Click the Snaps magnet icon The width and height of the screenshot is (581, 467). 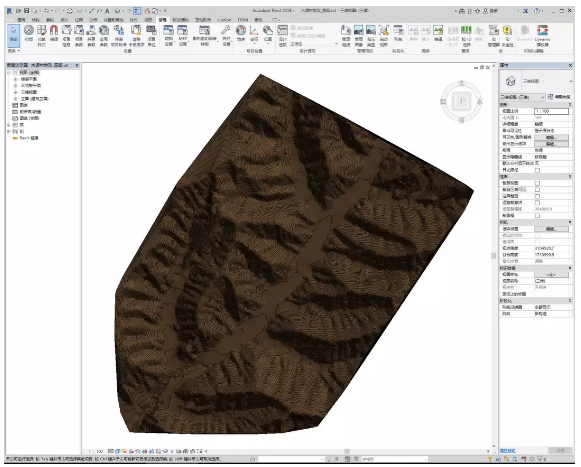click(54, 33)
